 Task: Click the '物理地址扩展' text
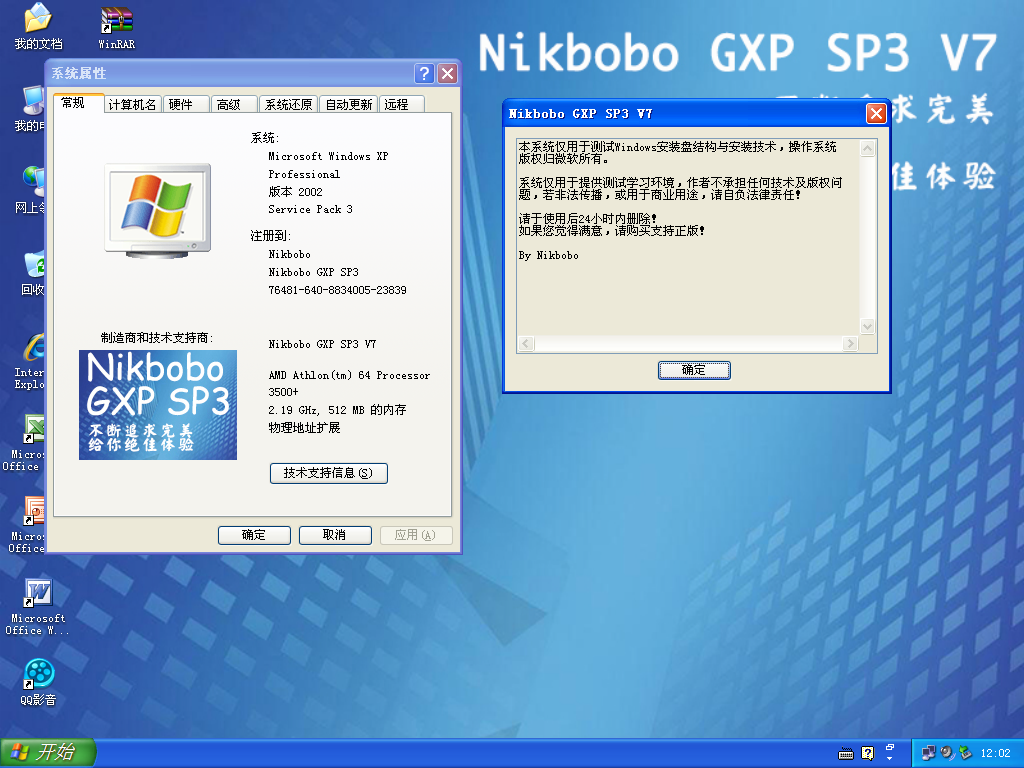(304, 428)
